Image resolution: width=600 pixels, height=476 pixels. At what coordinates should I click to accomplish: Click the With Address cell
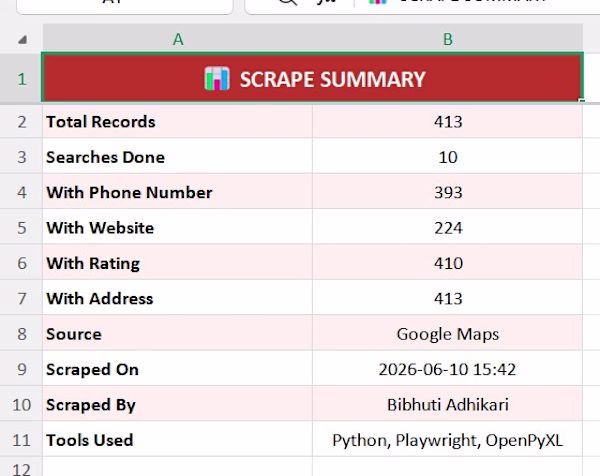pos(178,299)
